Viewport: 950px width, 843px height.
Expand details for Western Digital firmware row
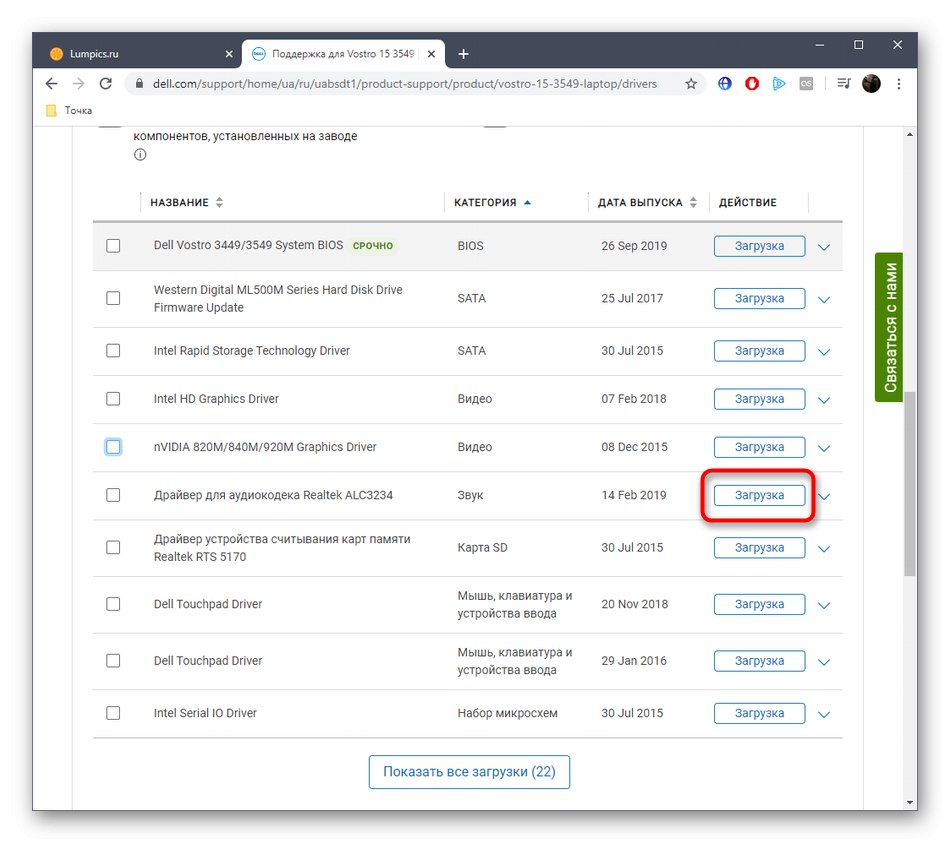click(824, 299)
